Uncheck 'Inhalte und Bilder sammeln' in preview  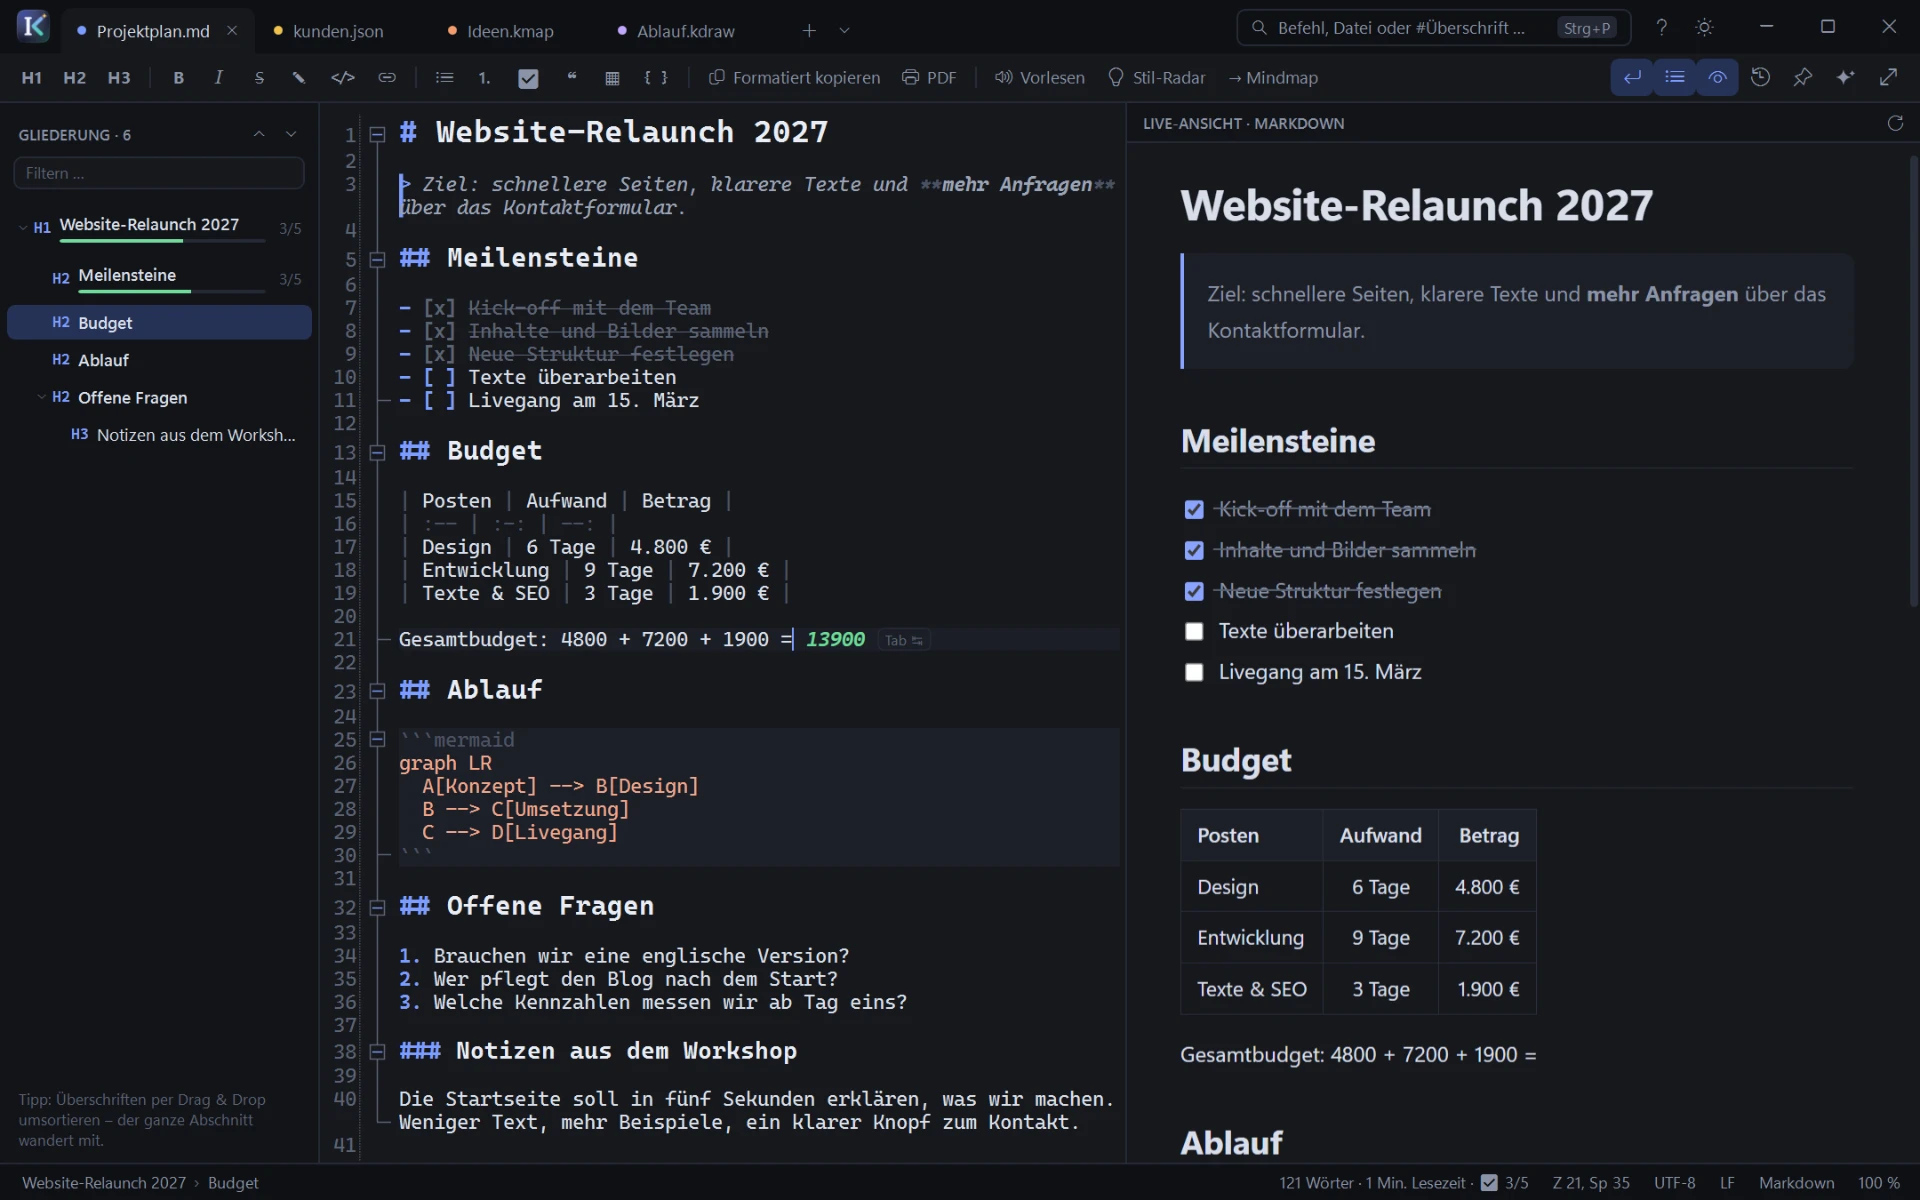pyautogui.click(x=1194, y=551)
